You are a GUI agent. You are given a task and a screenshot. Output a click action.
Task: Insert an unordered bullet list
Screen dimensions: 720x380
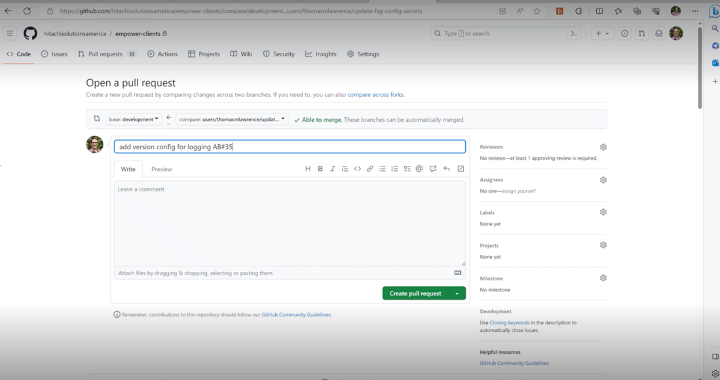point(382,169)
